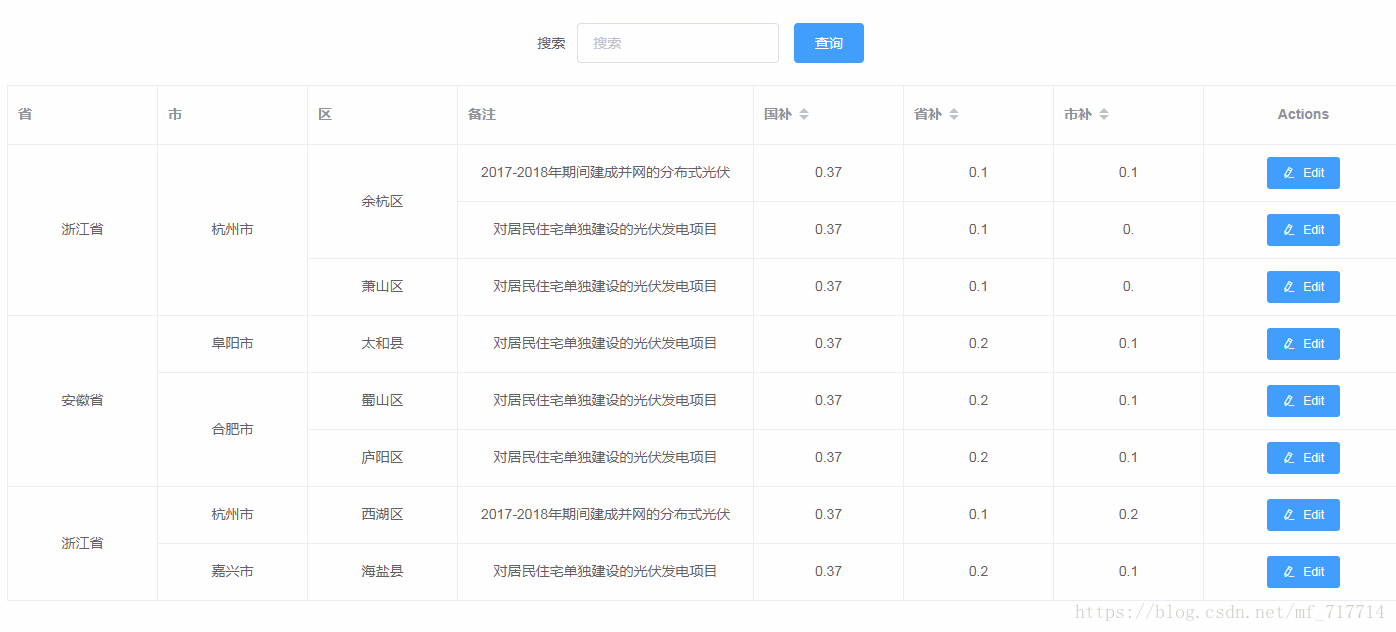Select the Actions column header
The height and width of the screenshot is (632, 1396).
coord(1302,114)
